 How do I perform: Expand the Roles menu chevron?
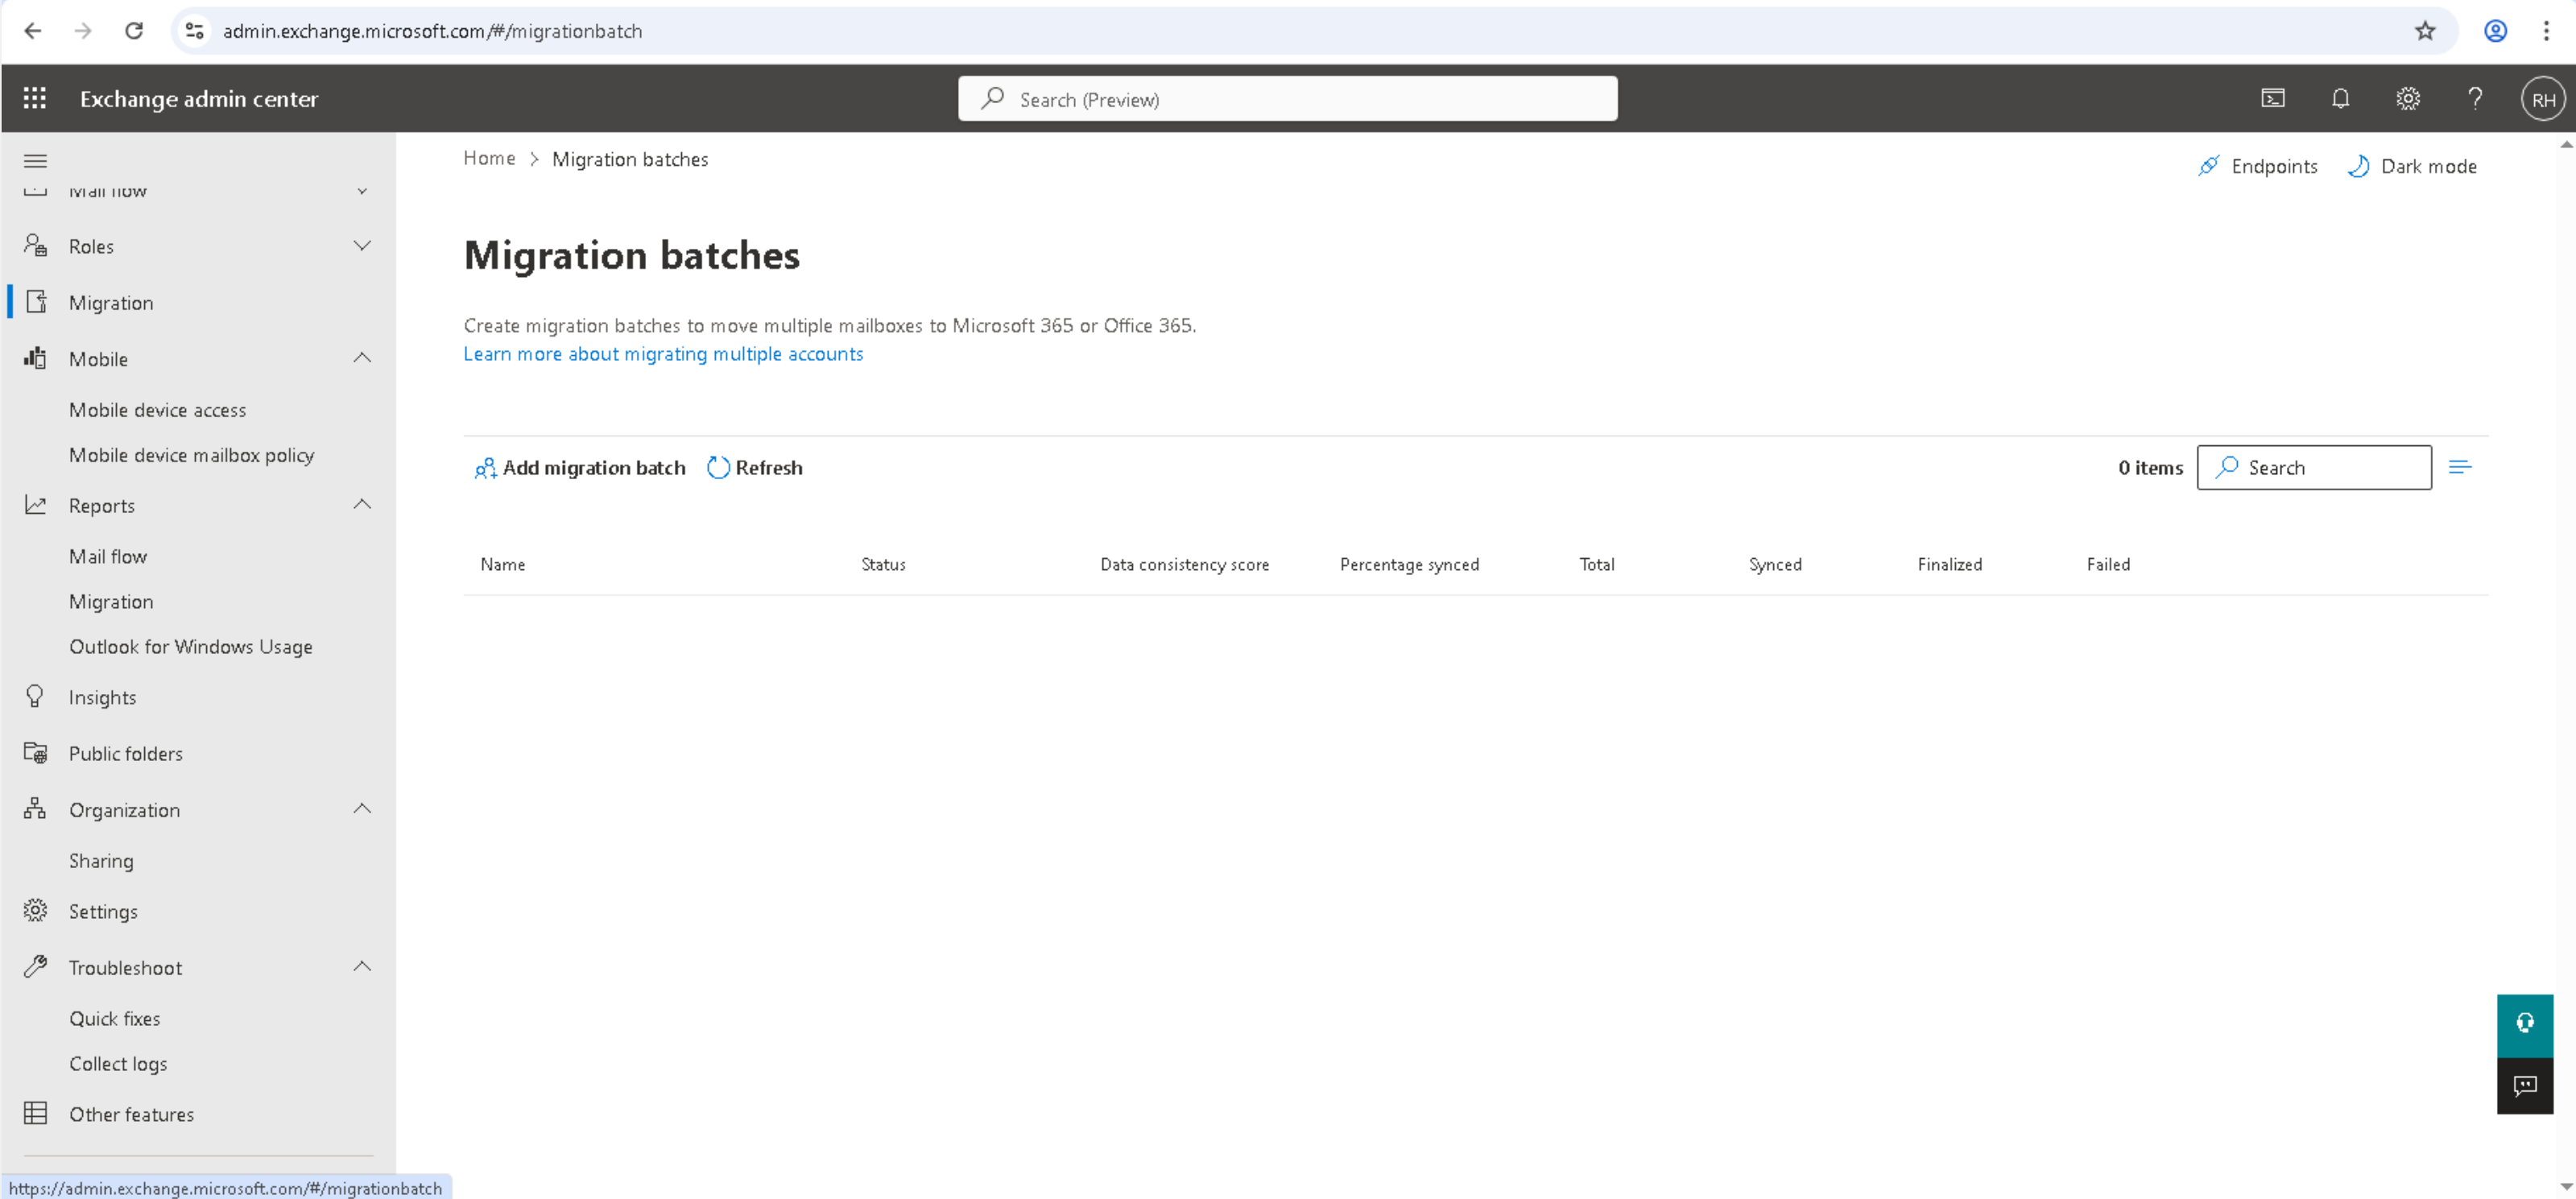coord(362,246)
